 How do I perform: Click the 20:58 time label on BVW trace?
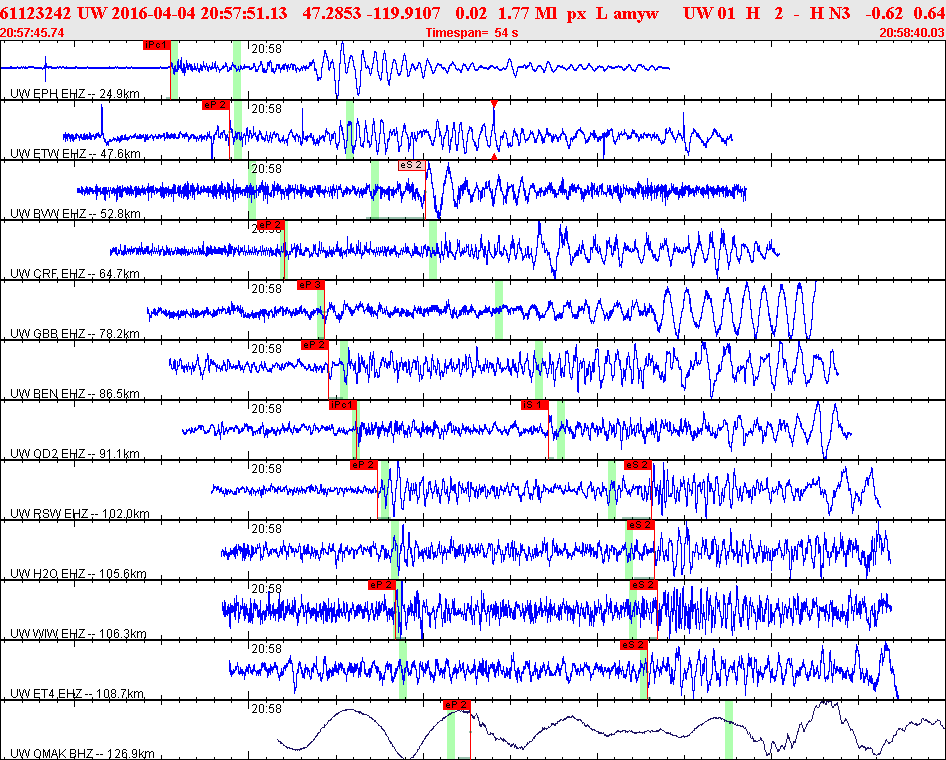267,169
